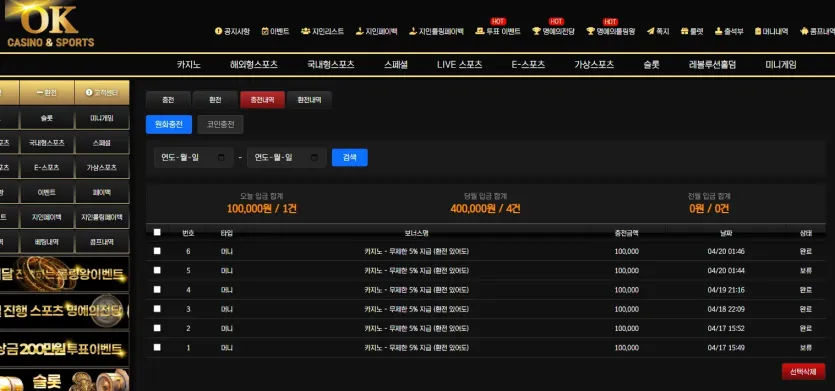The image size is (835, 391).
Task: Click the icon beside top 지인롤링페이백
Action: [413, 31]
